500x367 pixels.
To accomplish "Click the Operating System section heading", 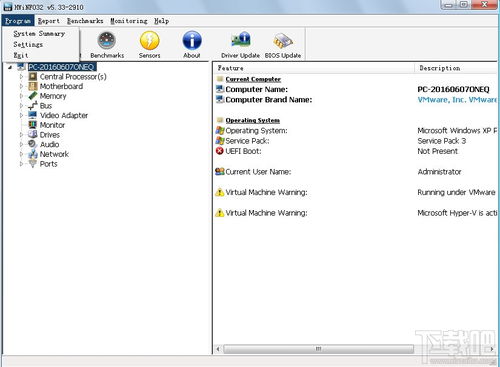I will click(x=252, y=120).
